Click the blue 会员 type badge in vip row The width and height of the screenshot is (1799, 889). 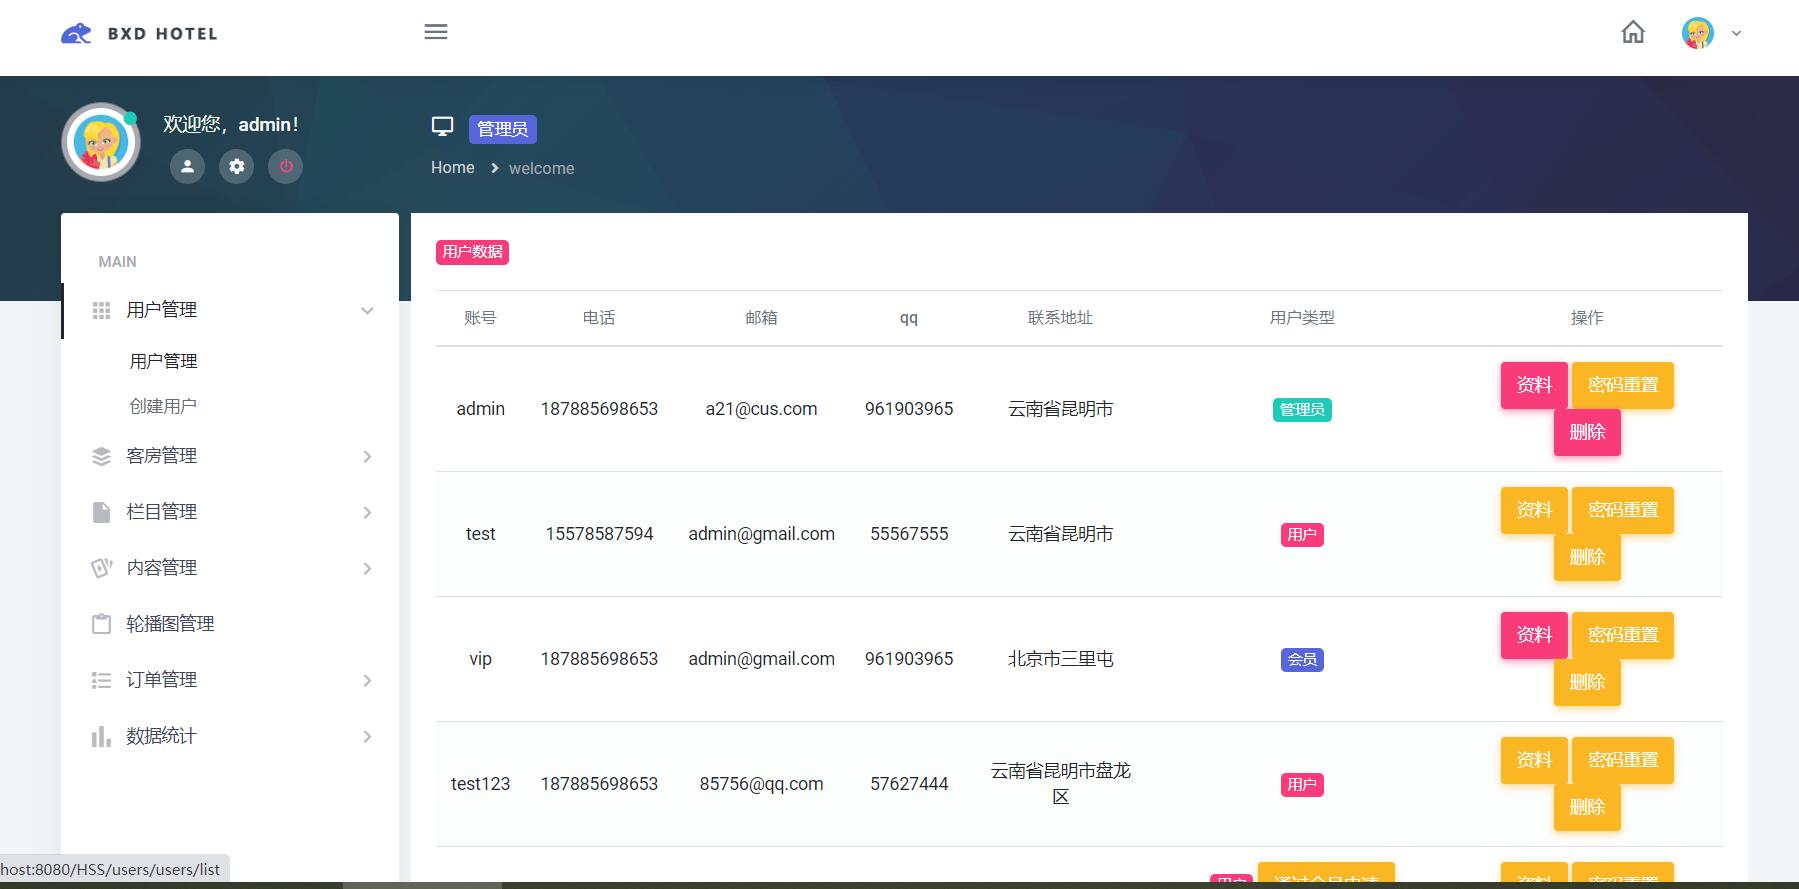coord(1302,660)
